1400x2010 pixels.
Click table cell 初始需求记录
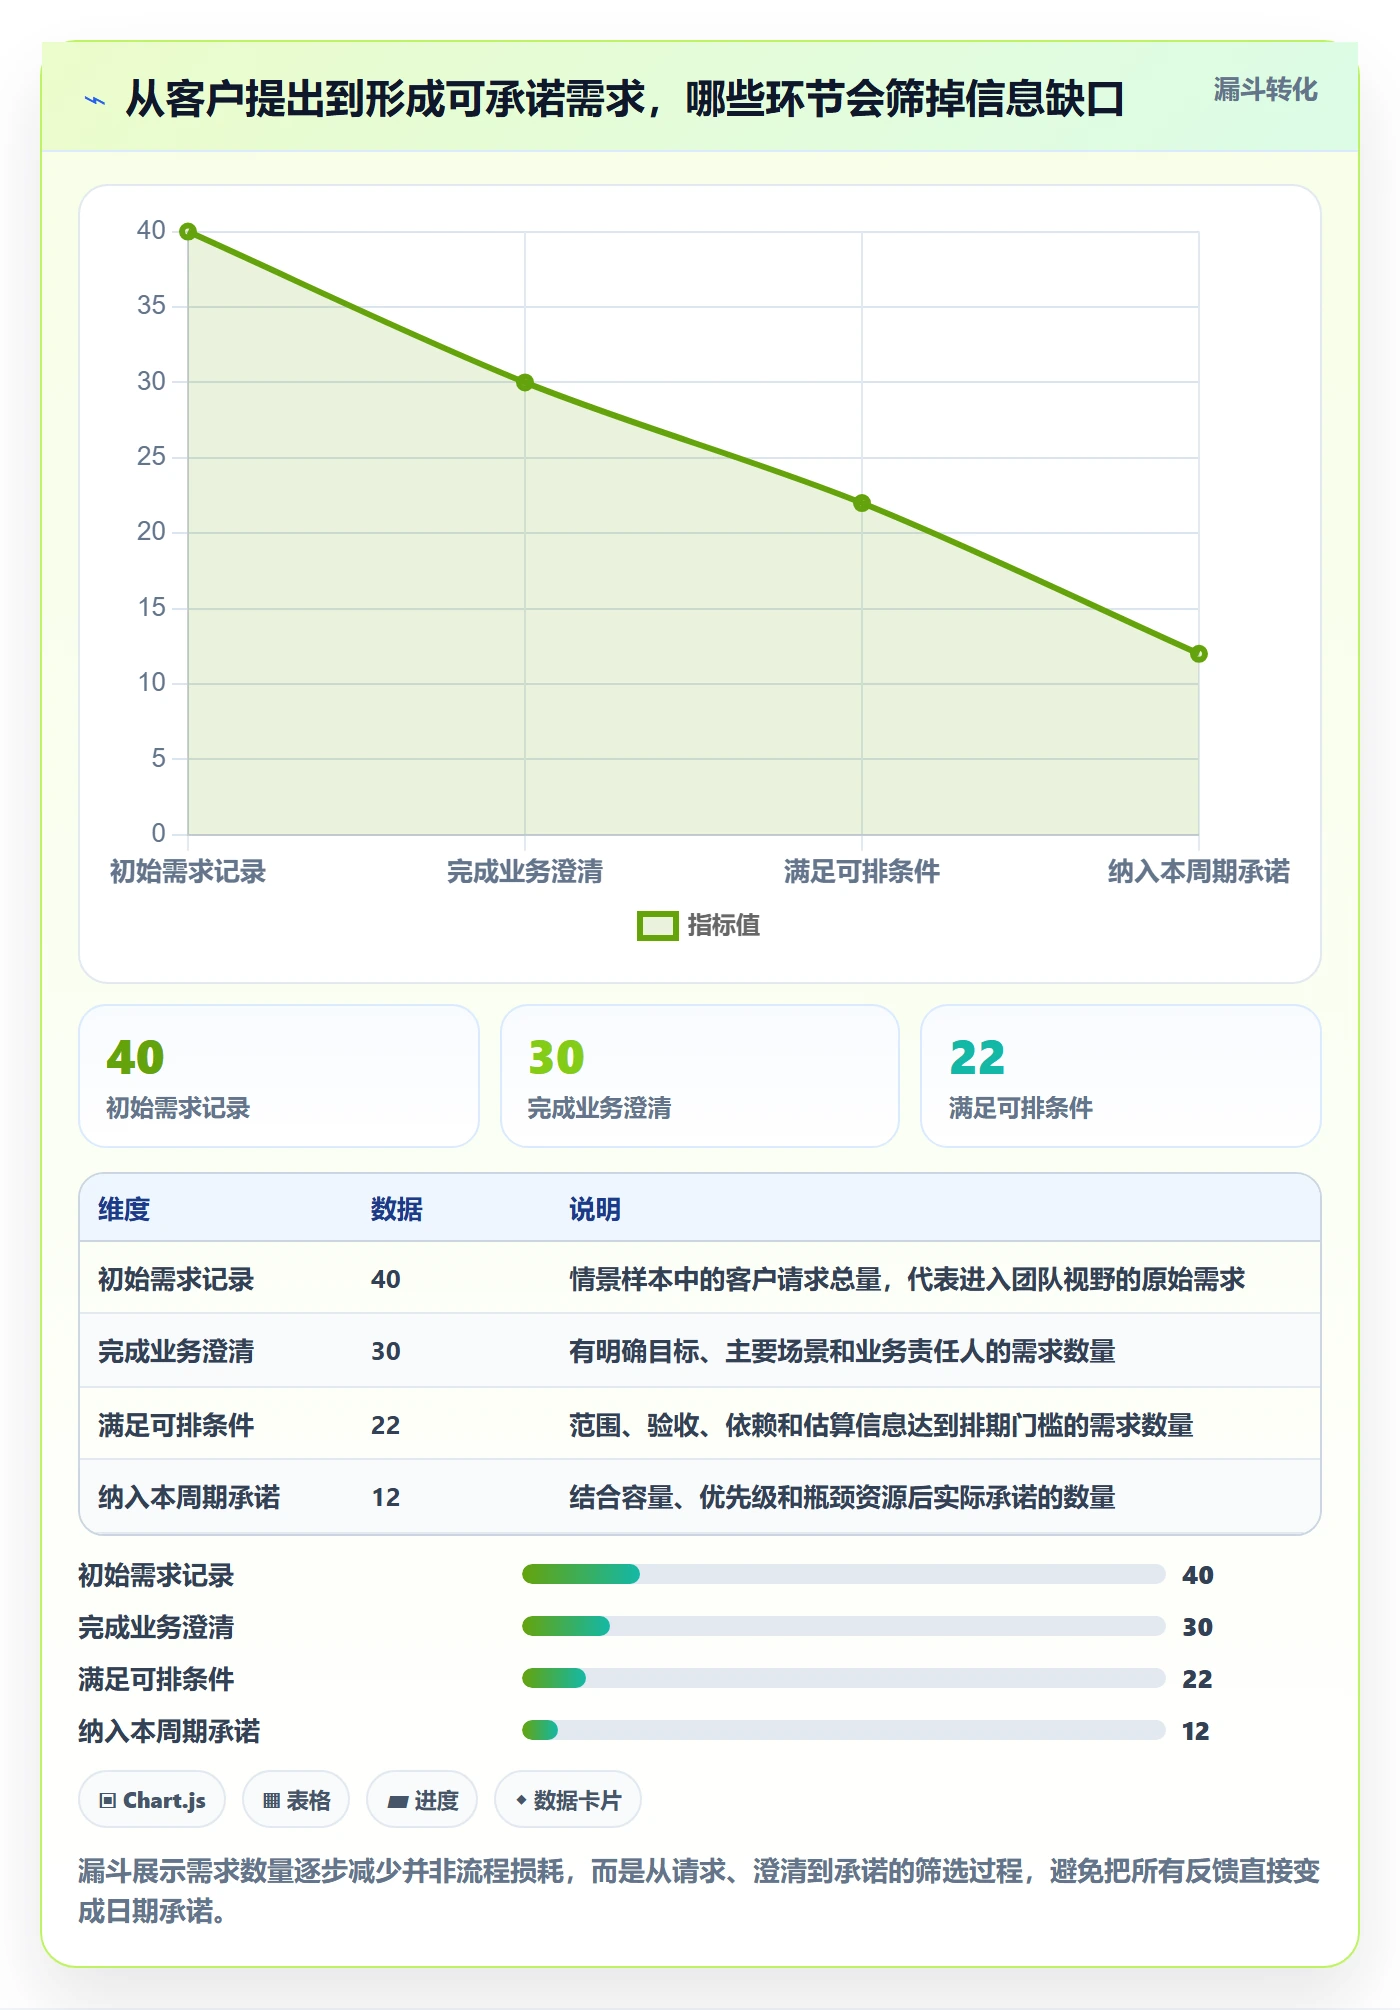[x=176, y=1279]
